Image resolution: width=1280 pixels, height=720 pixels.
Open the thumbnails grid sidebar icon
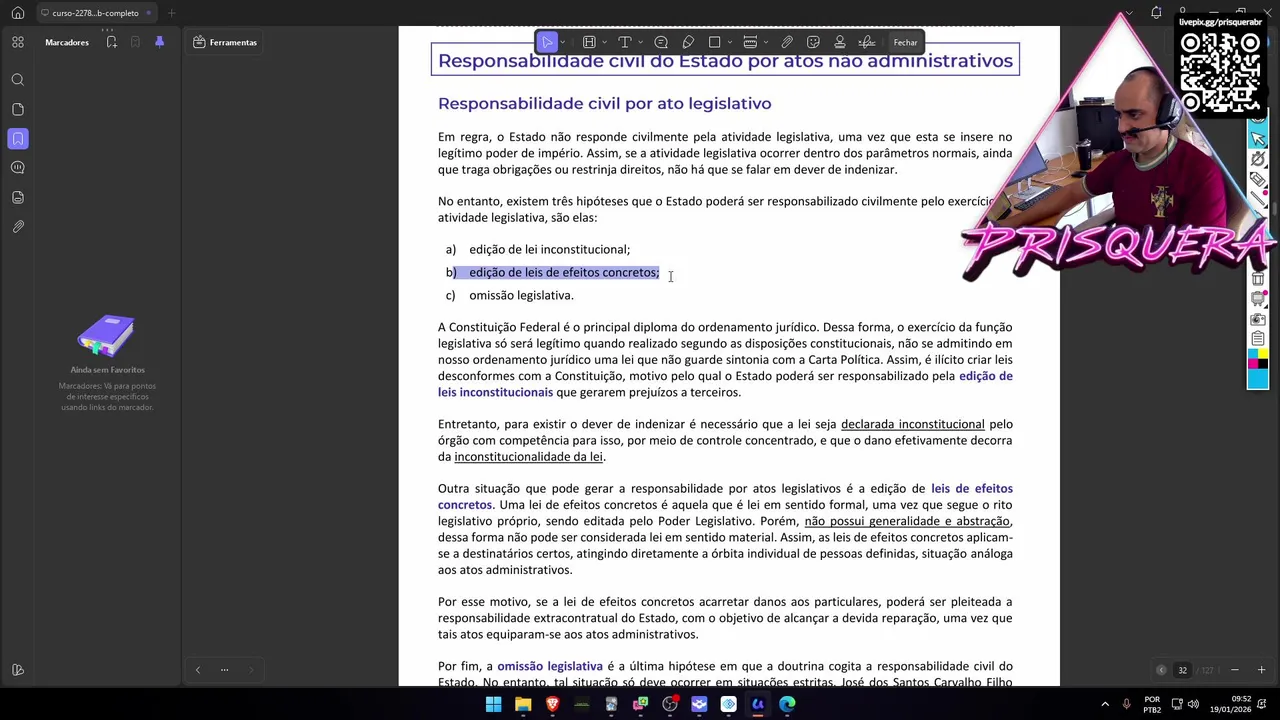[18, 42]
